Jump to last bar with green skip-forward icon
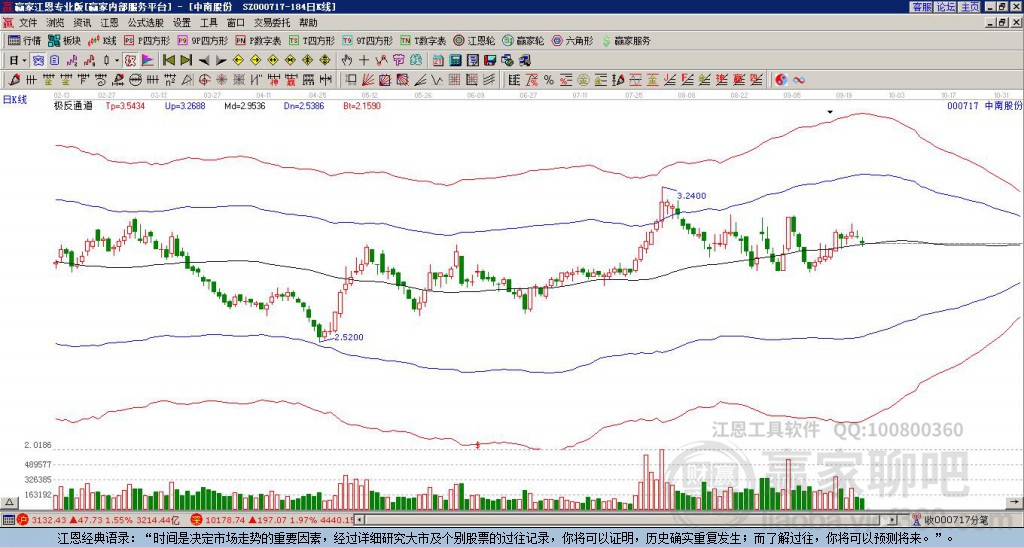 click(x=185, y=61)
